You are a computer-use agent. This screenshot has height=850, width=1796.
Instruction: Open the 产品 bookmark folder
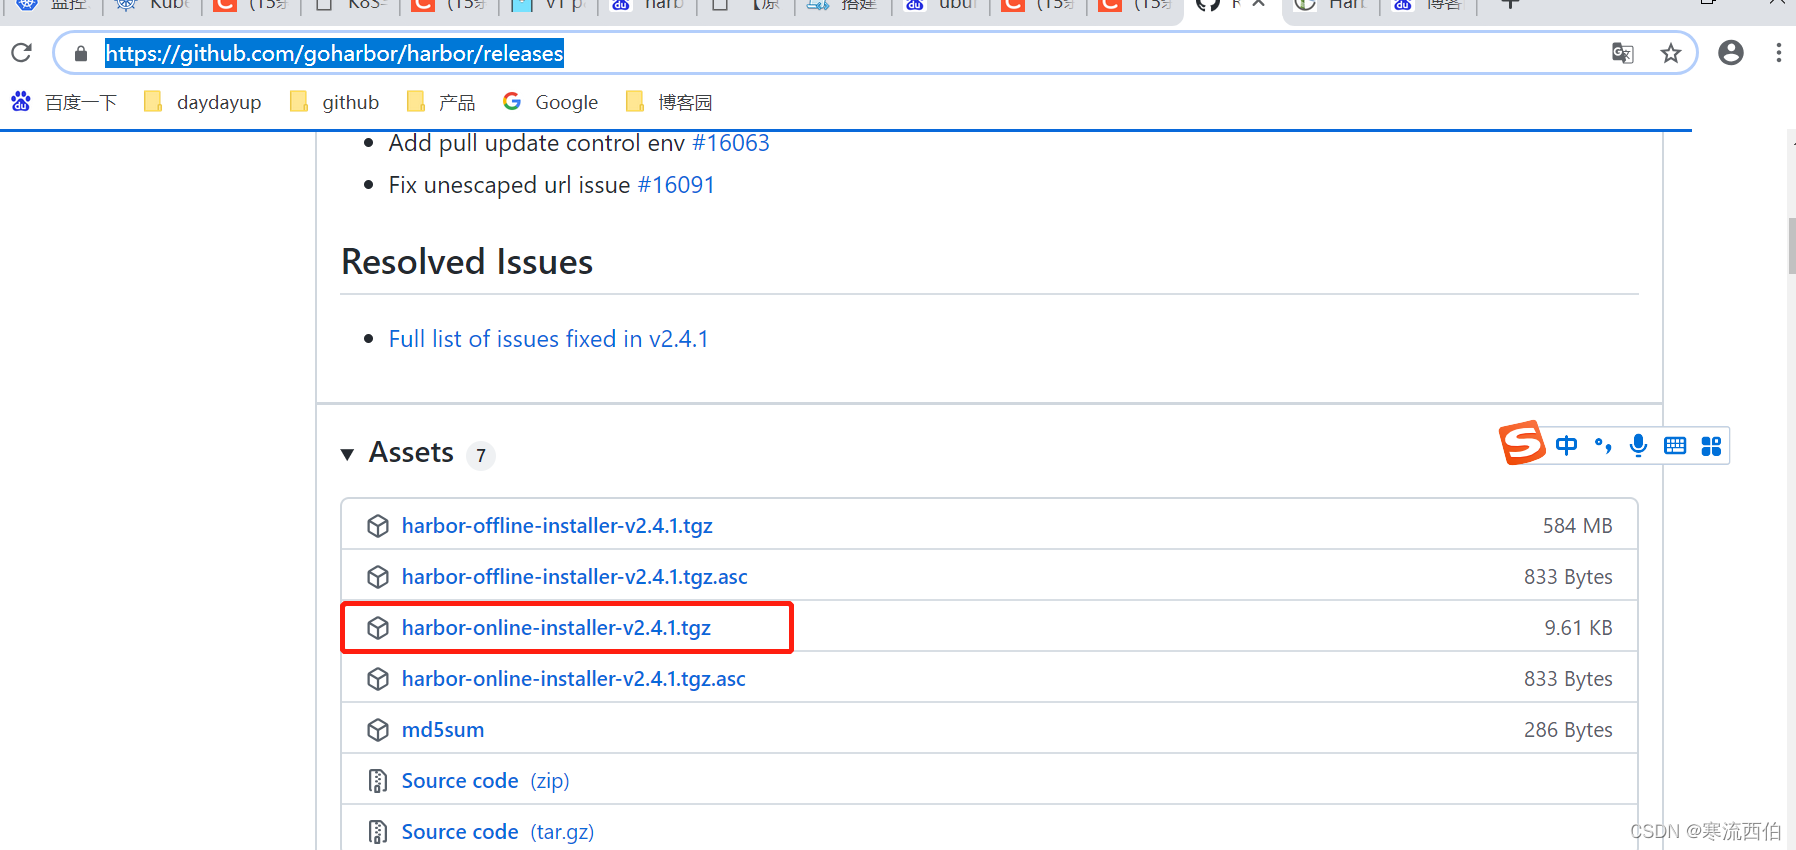click(441, 102)
